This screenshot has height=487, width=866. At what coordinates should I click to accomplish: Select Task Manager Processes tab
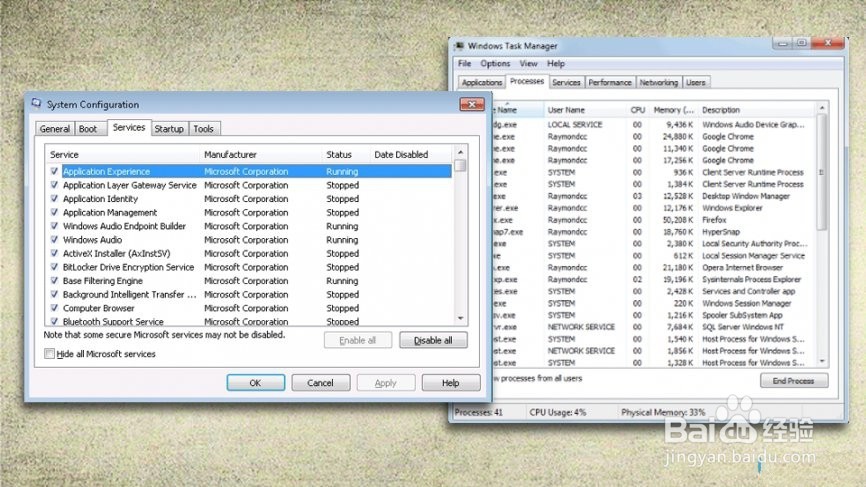(527, 81)
